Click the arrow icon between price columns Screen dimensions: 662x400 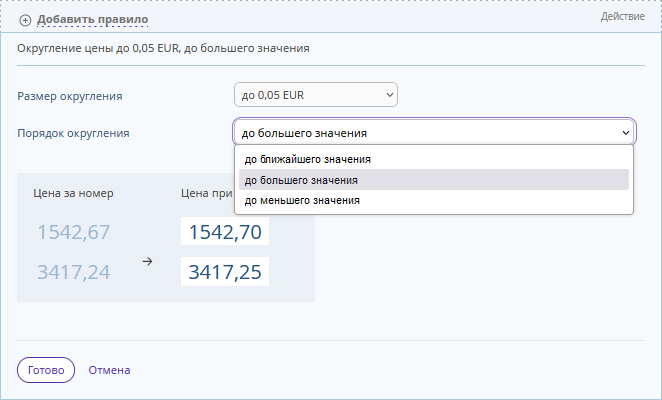(x=147, y=261)
